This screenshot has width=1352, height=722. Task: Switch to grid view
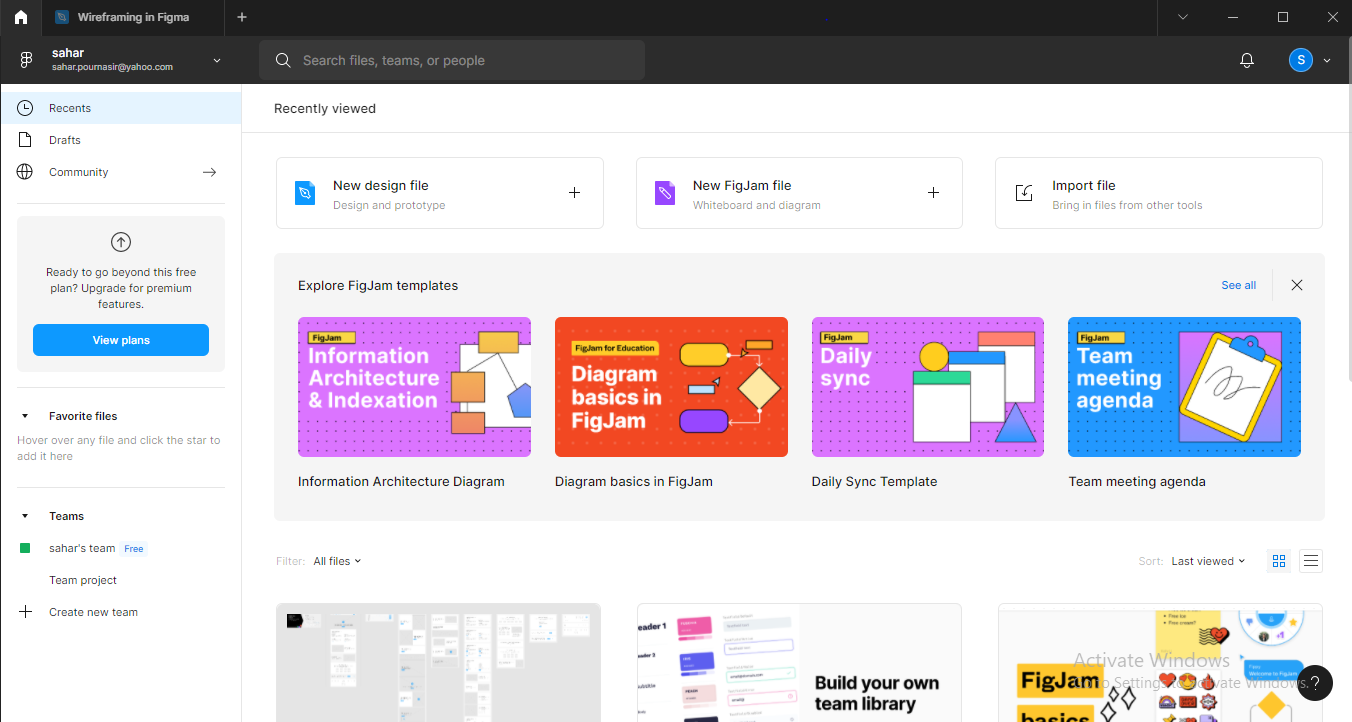1279,561
